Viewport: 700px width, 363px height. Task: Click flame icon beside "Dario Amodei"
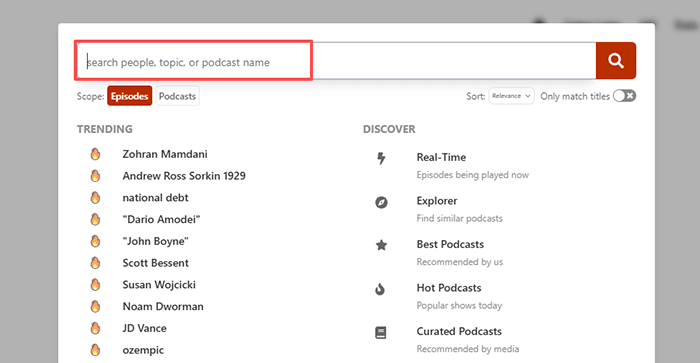95,219
